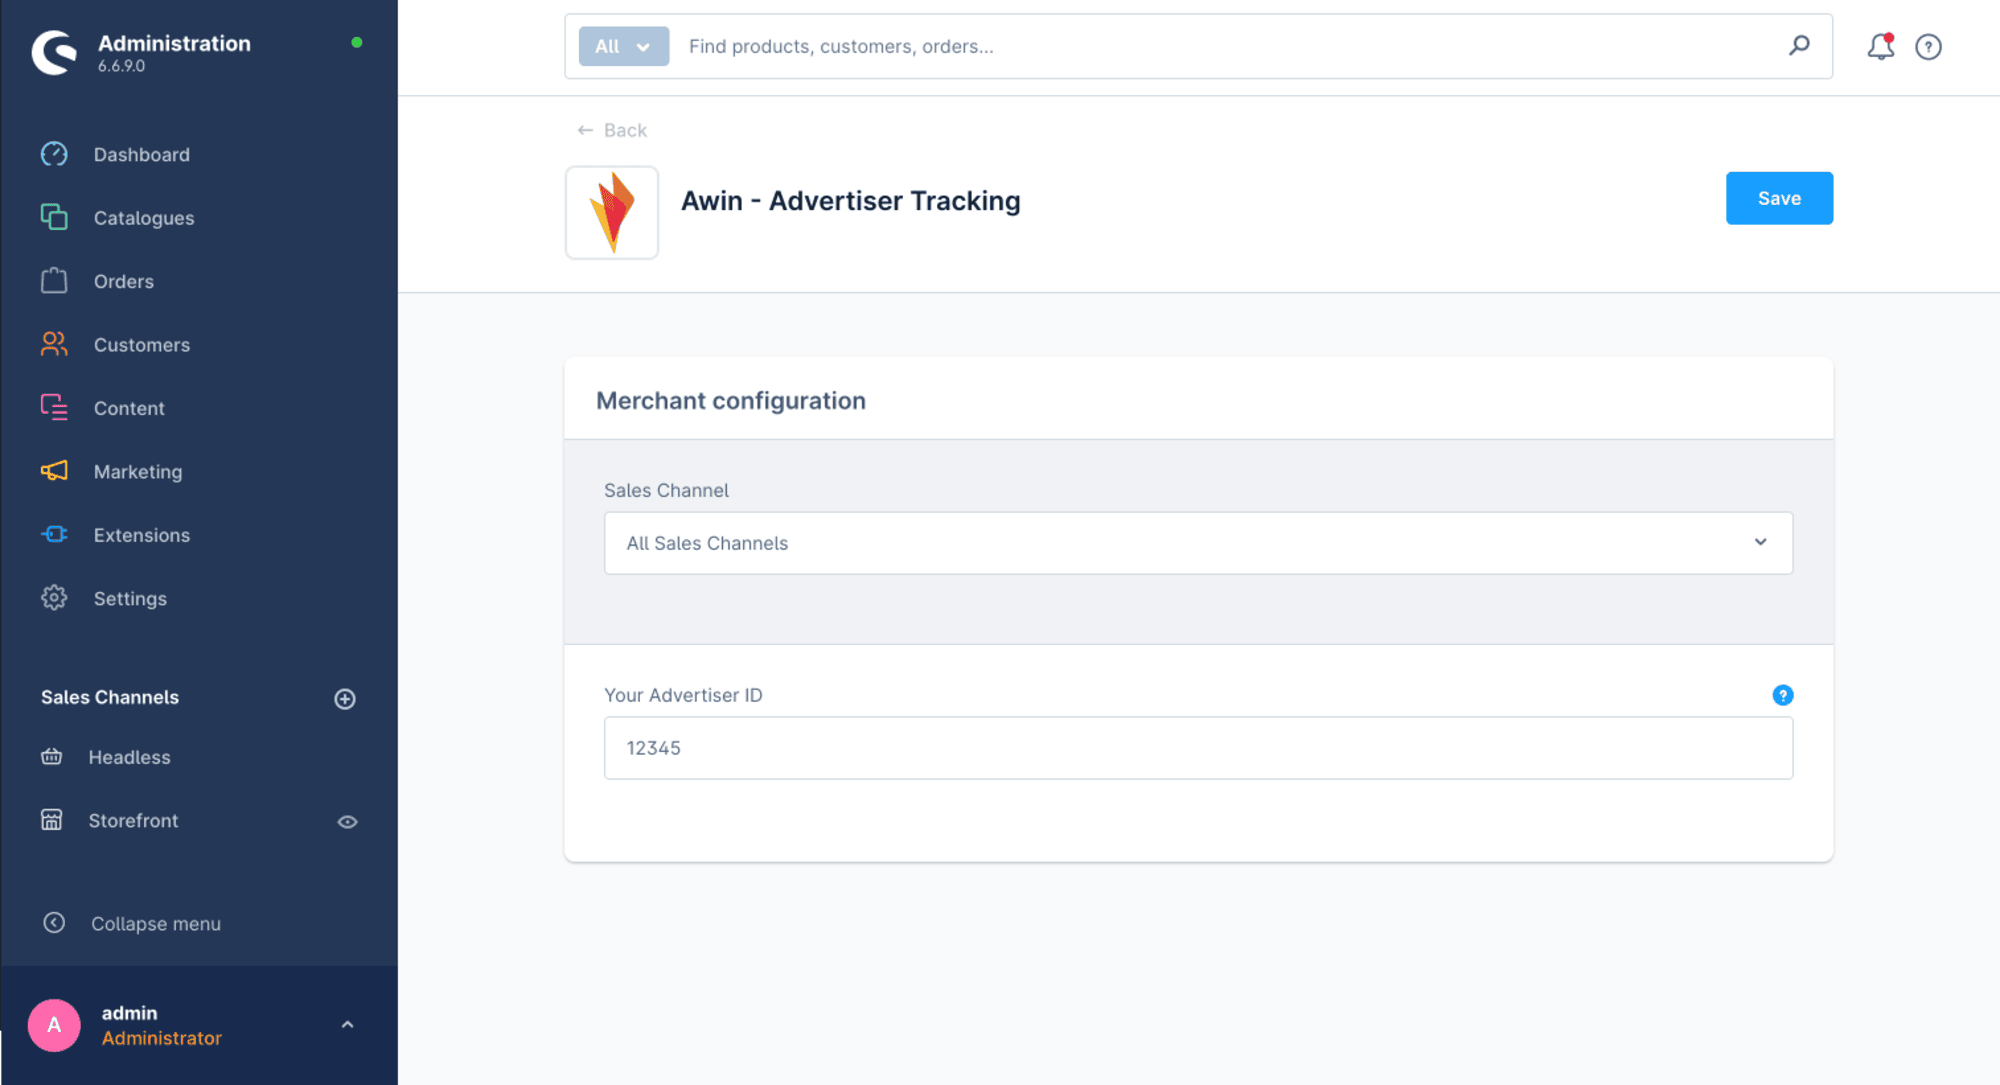Click the Sales Channels heading

point(110,697)
